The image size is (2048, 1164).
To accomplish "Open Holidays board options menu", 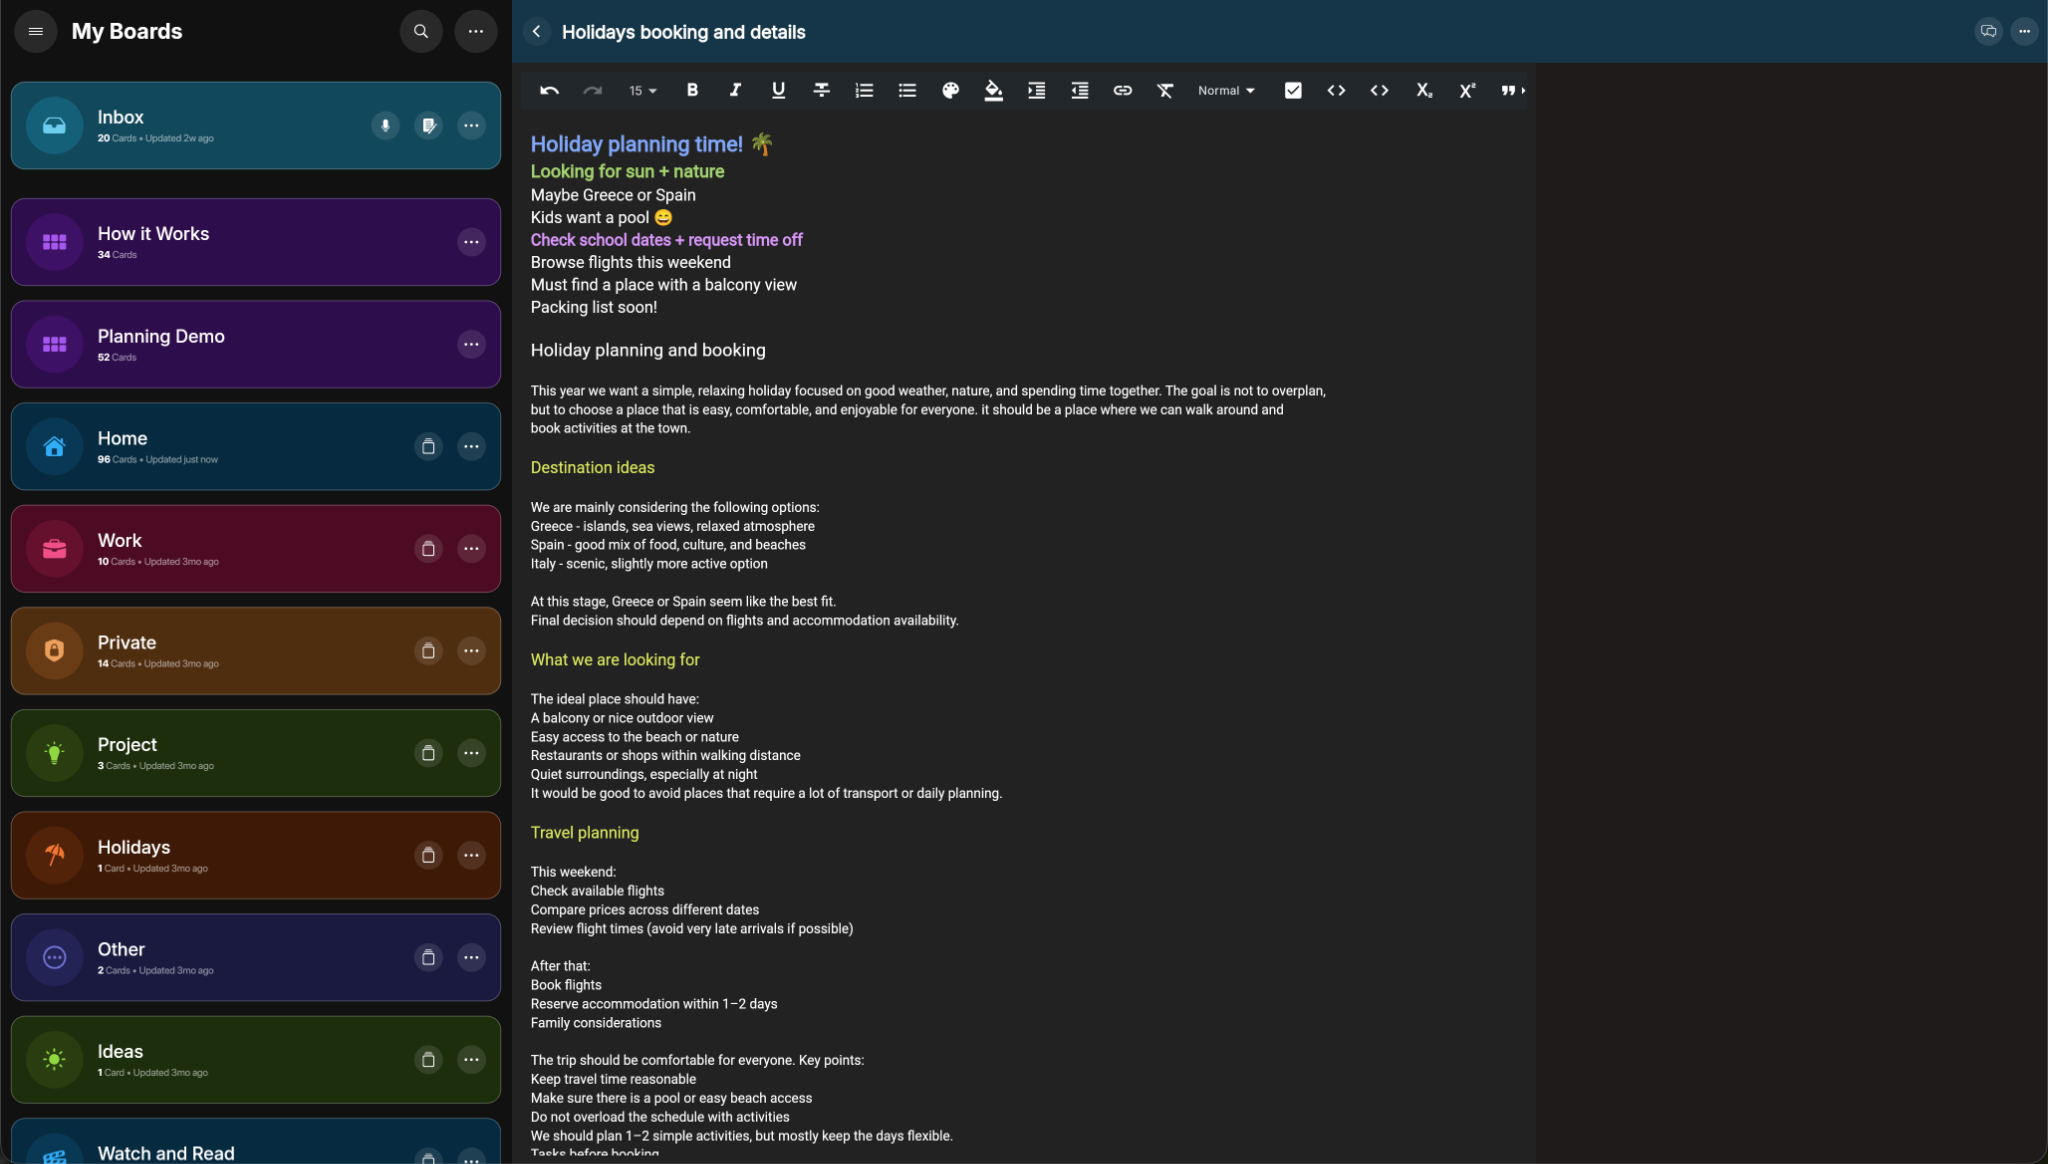I will tap(471, 855).
